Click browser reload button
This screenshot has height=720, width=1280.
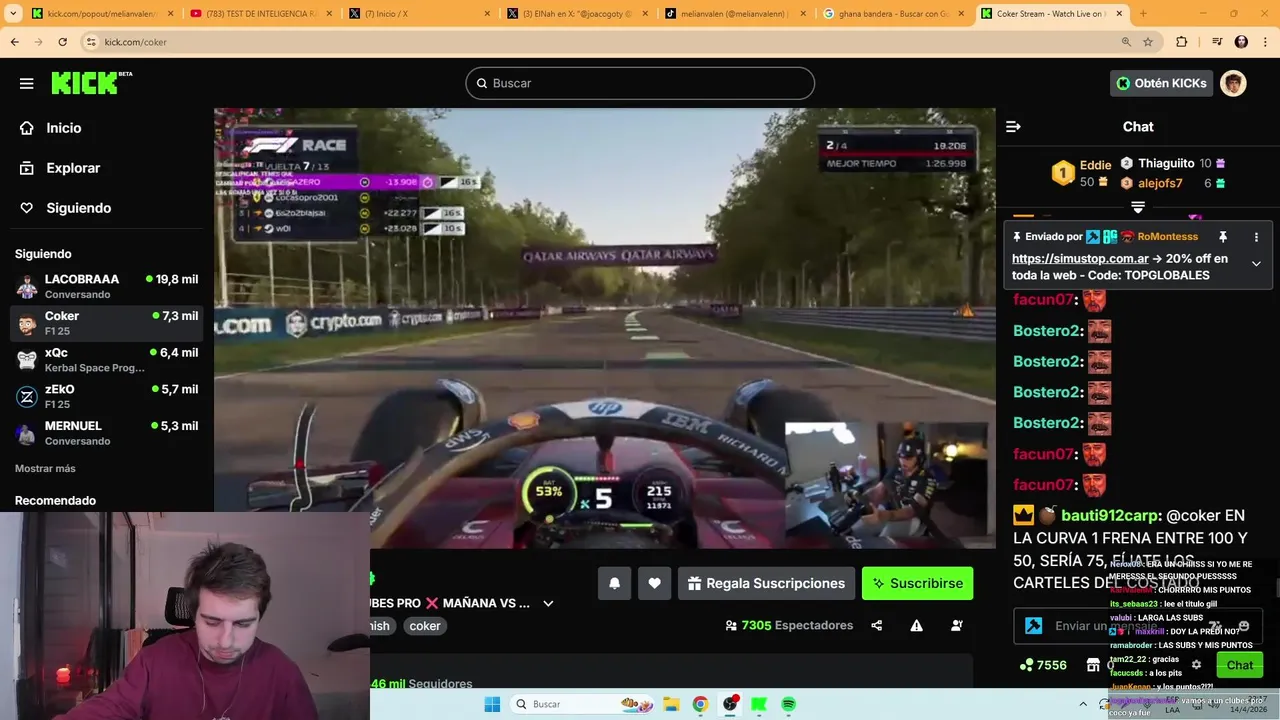tap(62, 42)
